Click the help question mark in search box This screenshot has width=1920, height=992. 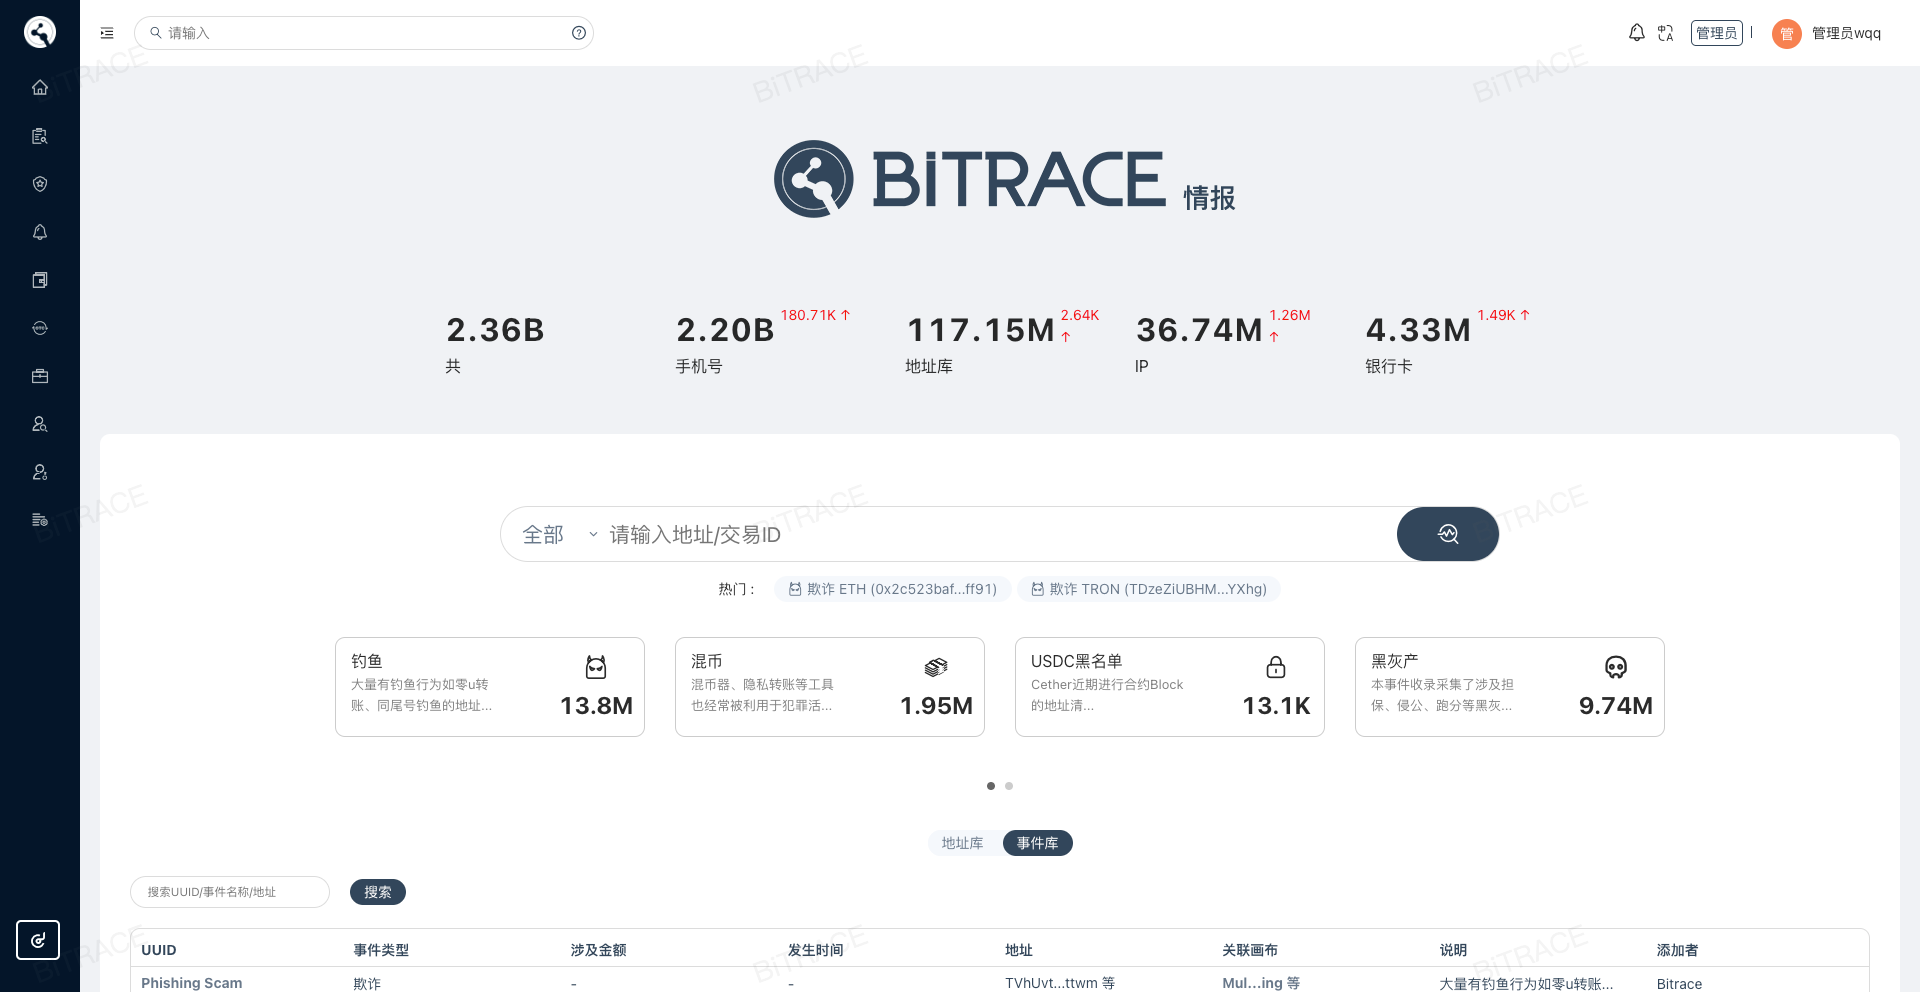point(578,33)
